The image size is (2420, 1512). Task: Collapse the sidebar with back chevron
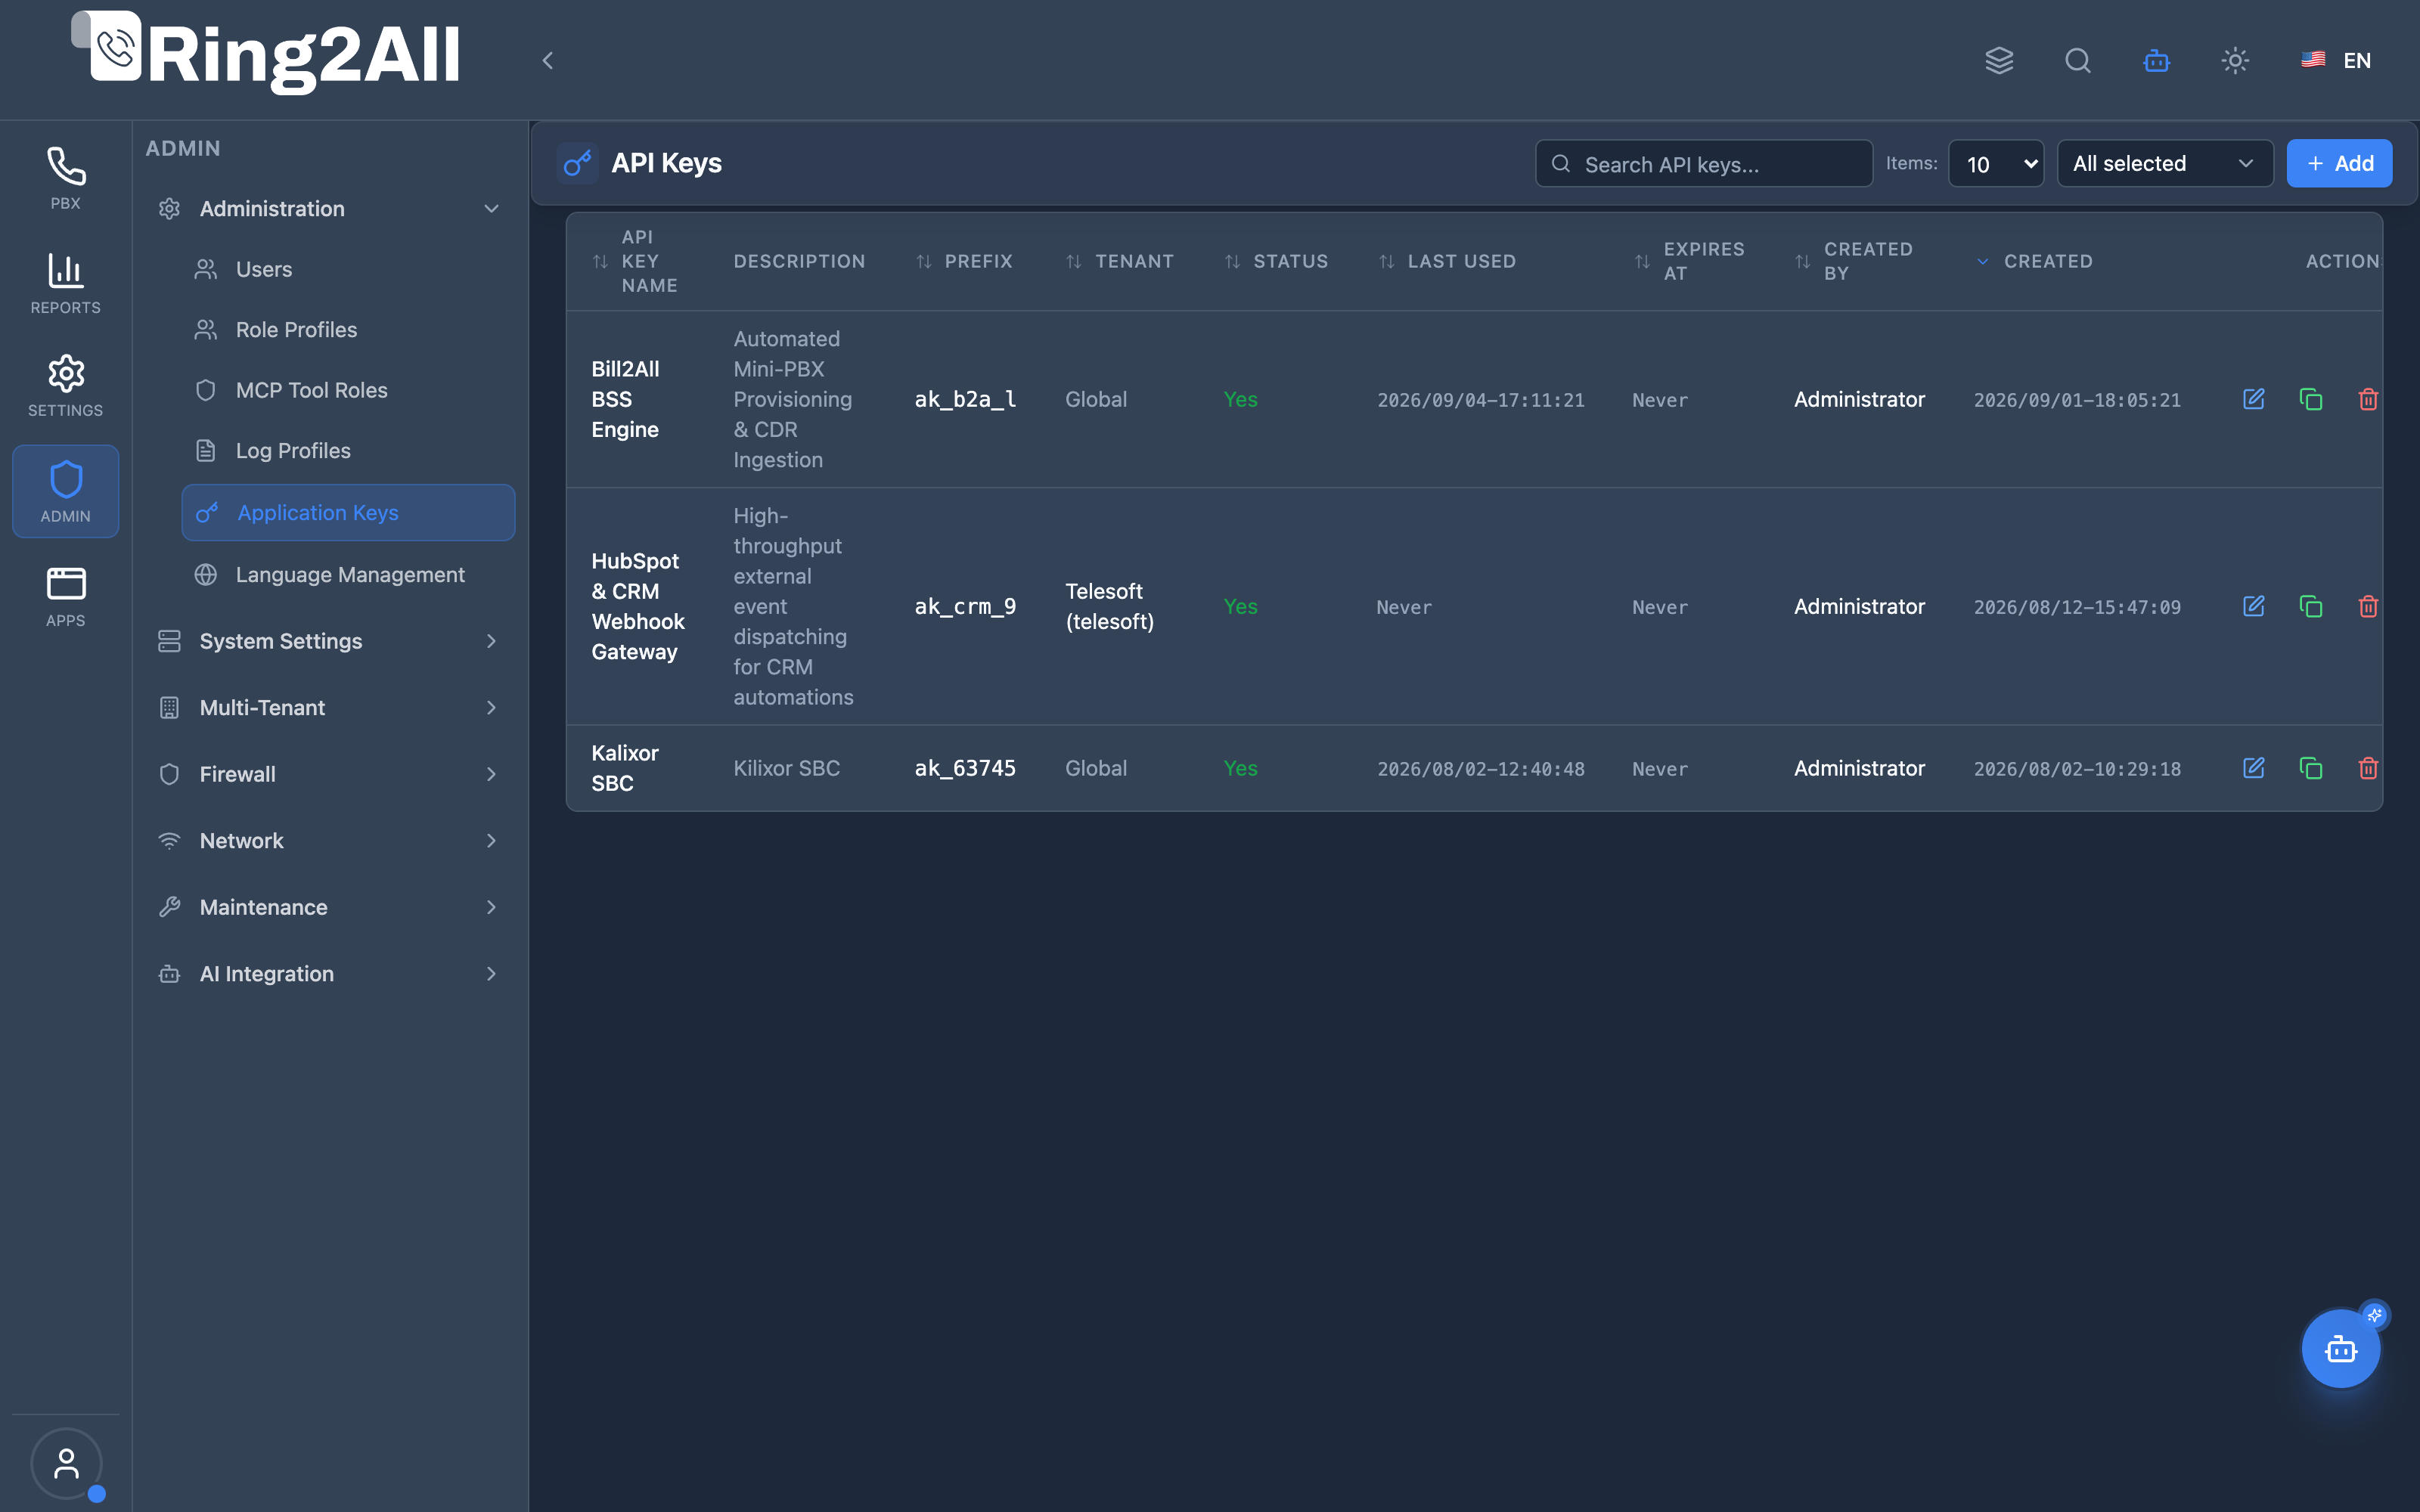pos(547,60)
